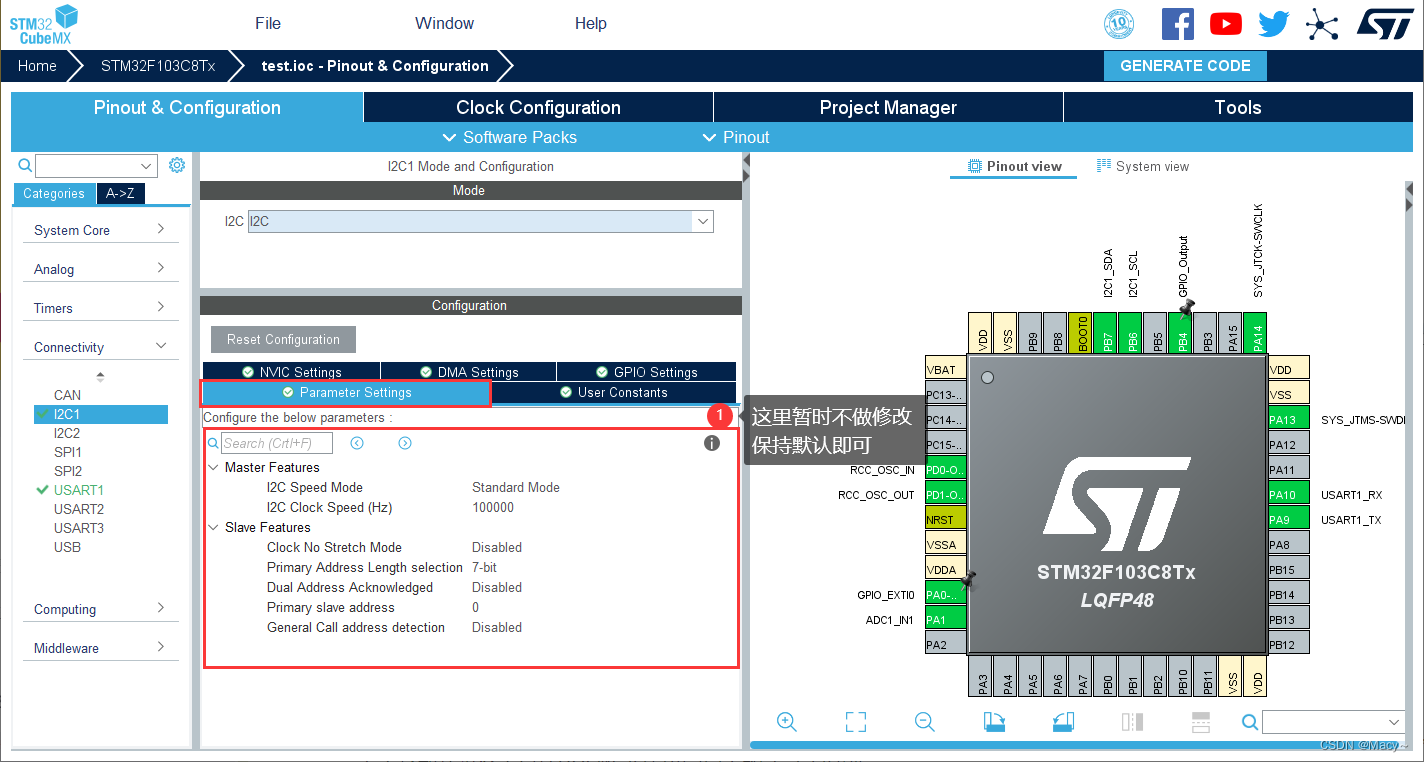The image size is (1424, 762).
Task: Click the GENERATE CODE button
Action: tap(1185, 66)
